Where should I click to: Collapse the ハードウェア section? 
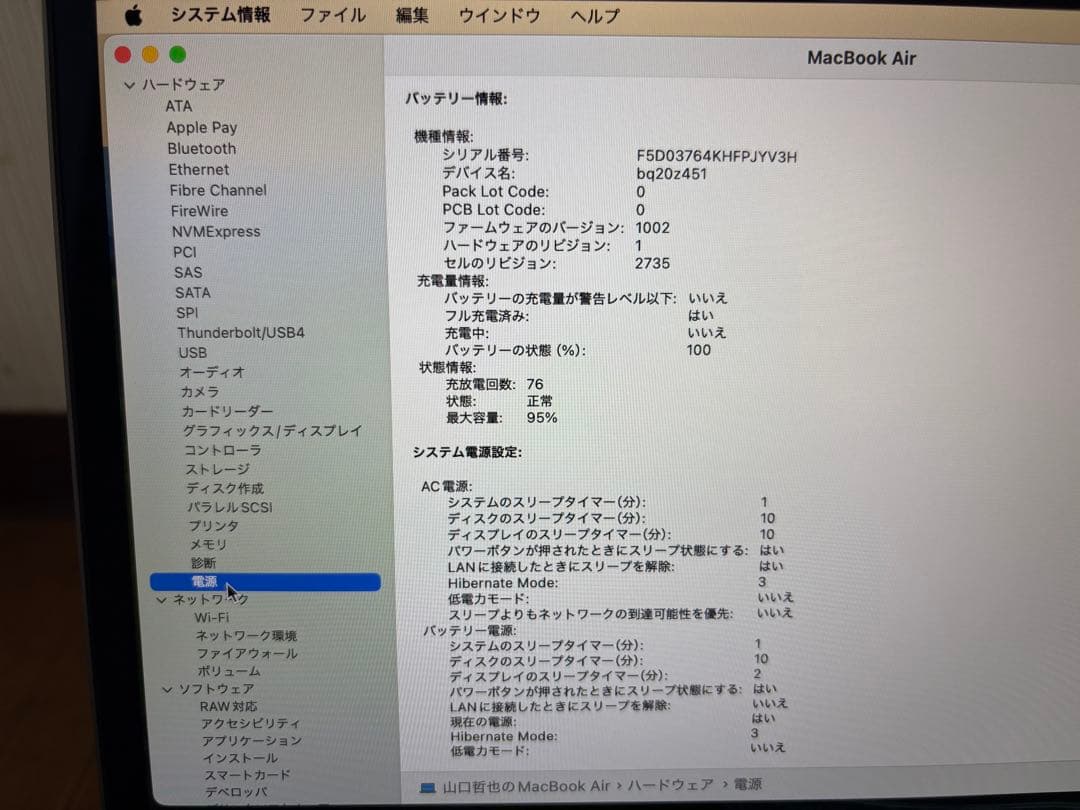131,85
